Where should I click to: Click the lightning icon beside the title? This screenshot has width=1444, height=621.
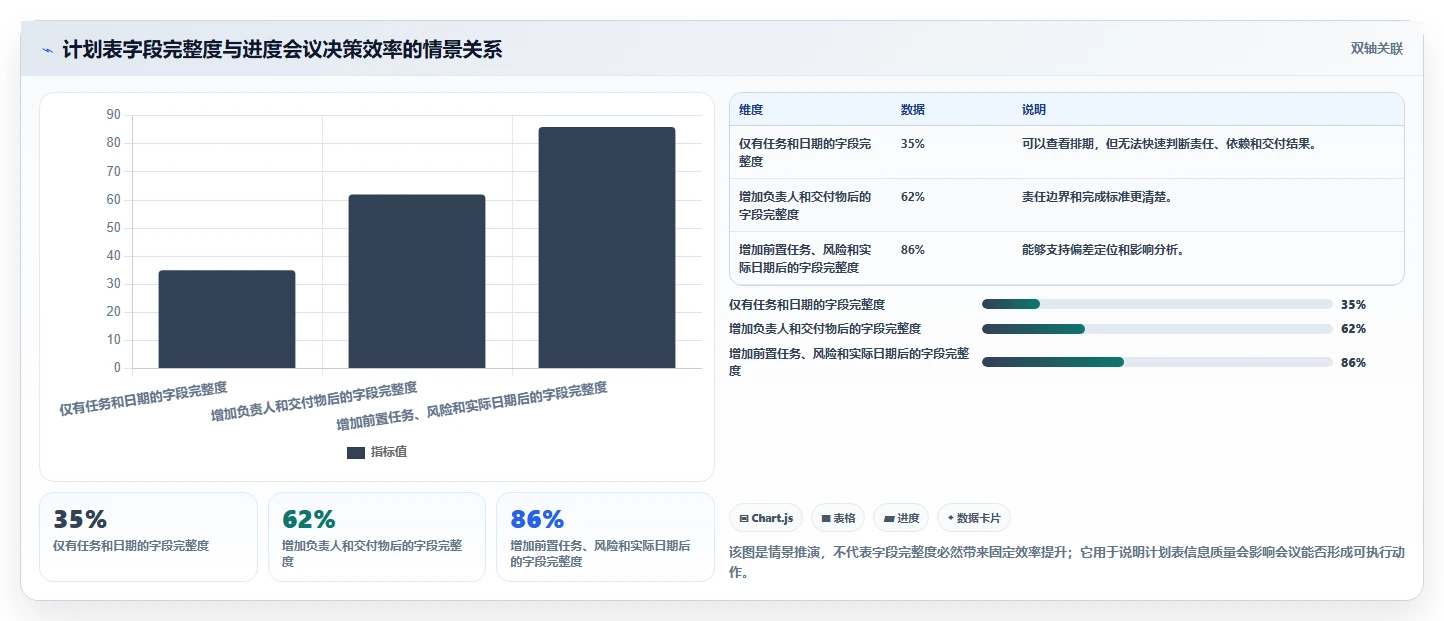coord(48,50)
